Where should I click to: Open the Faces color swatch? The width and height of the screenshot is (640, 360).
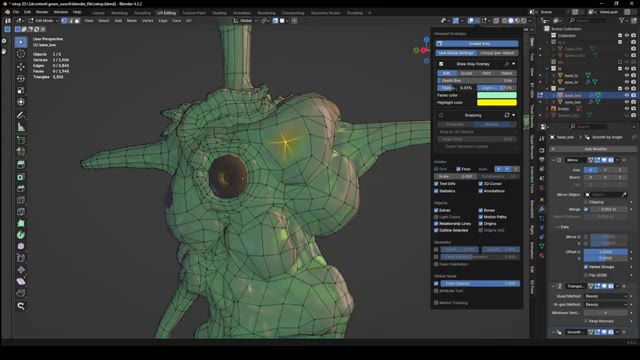pos(497,95)
